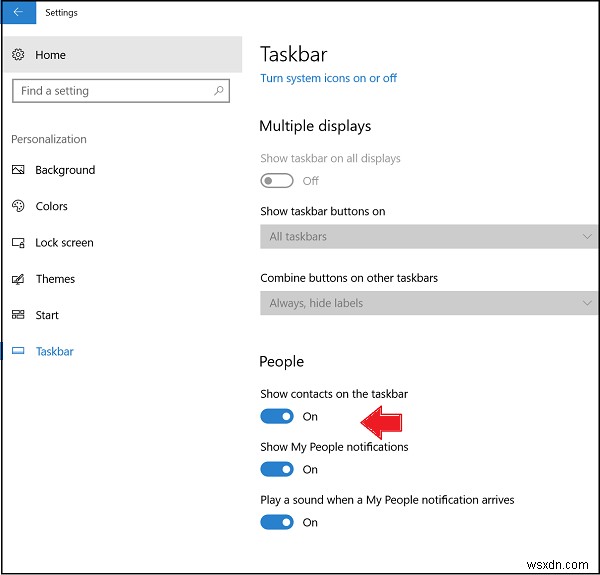Click the Home gear icon
600x575 pixels.
[18, 55]
